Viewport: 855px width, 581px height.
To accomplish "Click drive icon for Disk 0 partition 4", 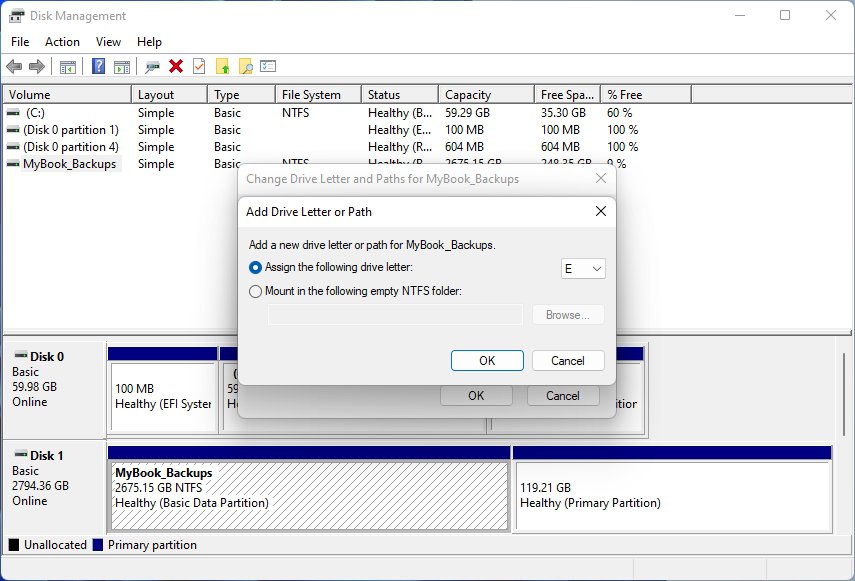I will (13, 147).
